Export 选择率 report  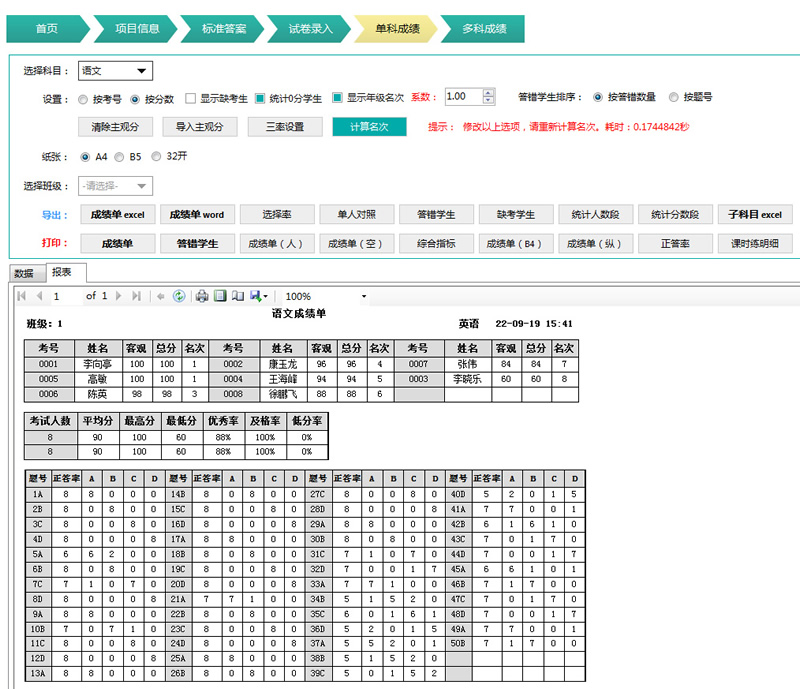coord(277,215)
